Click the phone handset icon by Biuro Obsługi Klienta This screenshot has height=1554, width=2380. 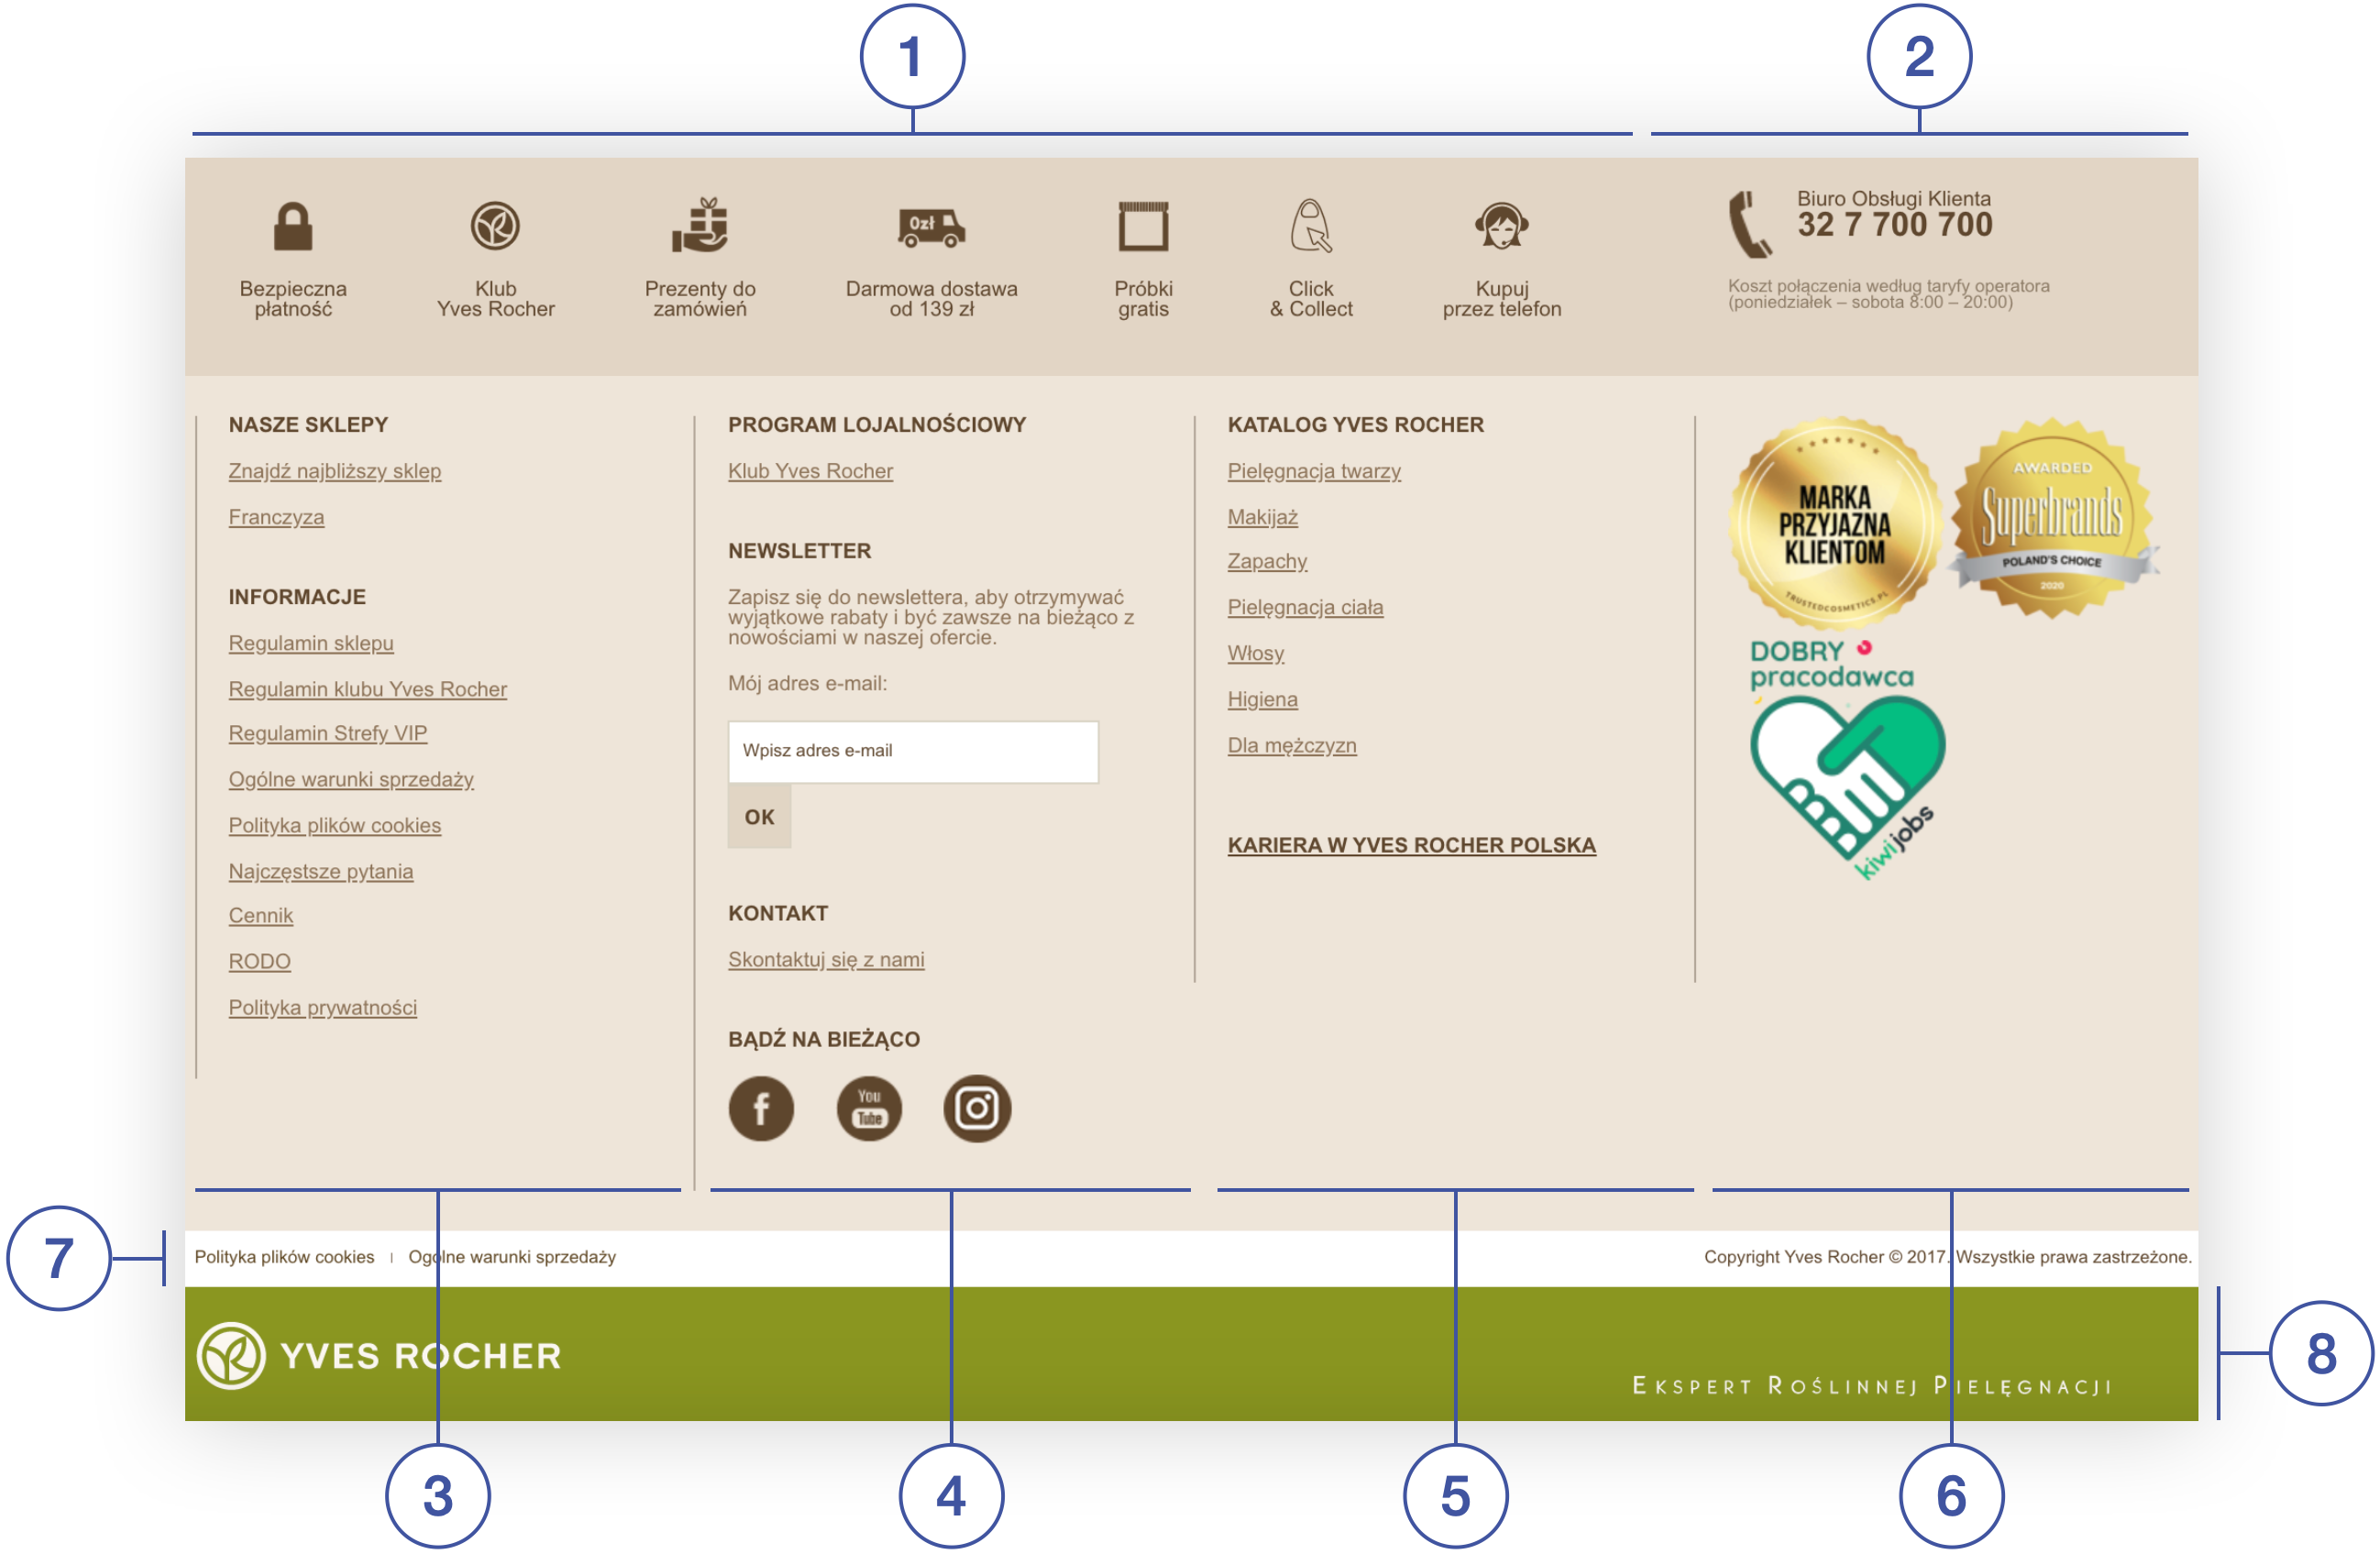point(1750,224)
